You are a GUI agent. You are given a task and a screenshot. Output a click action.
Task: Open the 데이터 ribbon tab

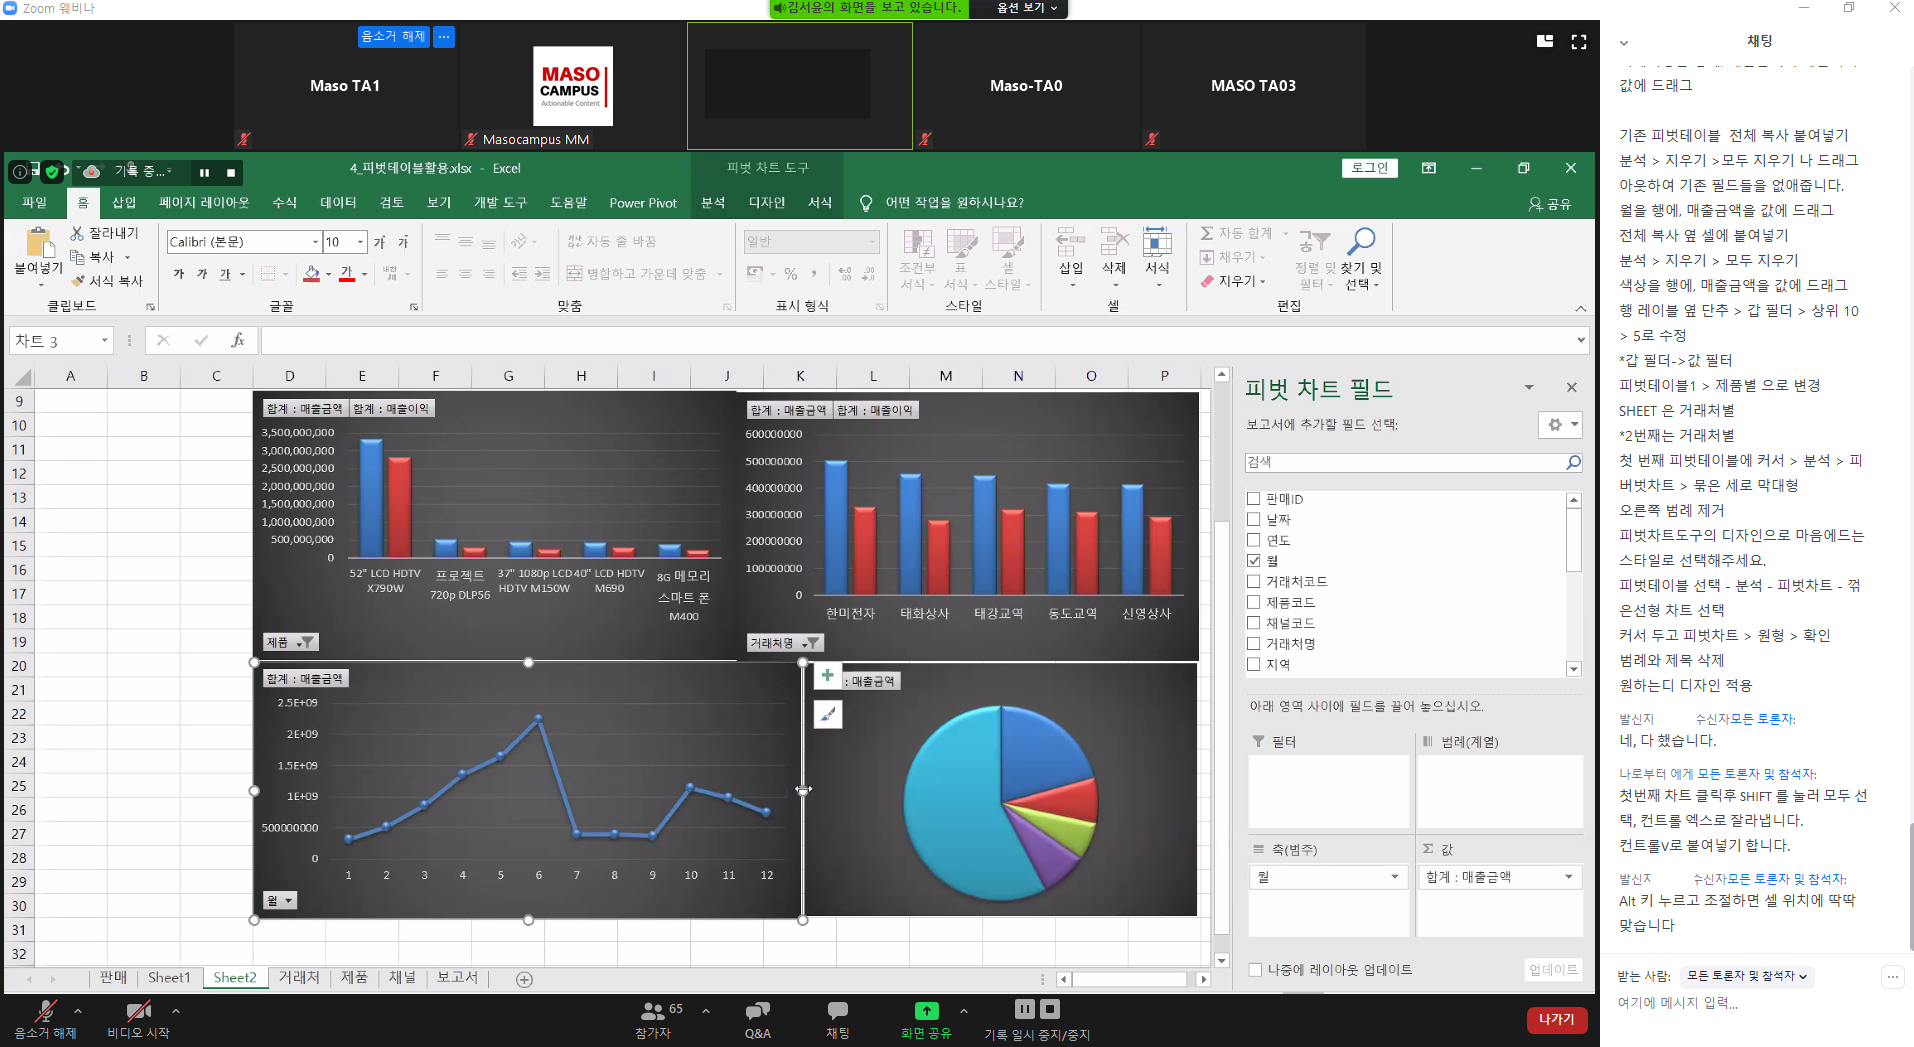pyautogui.click(x=338, y=203)
